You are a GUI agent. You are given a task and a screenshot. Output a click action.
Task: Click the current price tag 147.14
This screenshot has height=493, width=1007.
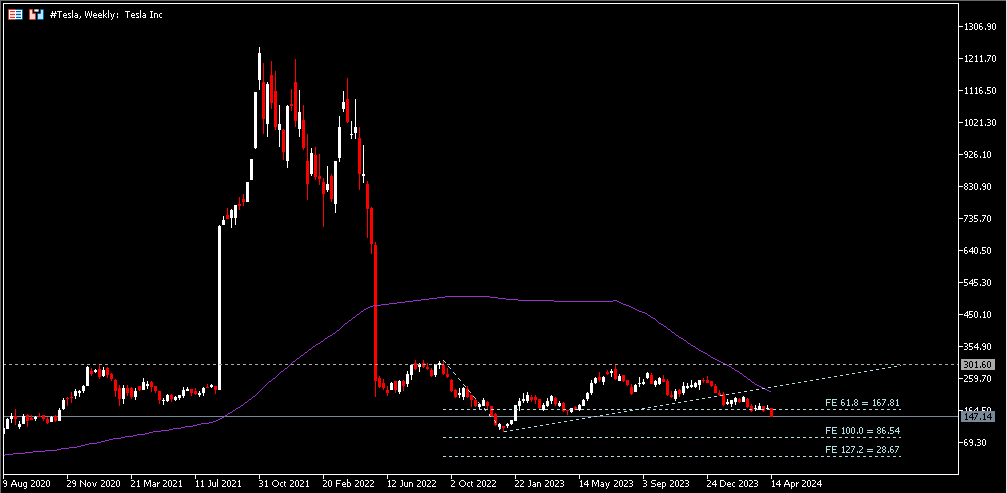click(976, 416)
